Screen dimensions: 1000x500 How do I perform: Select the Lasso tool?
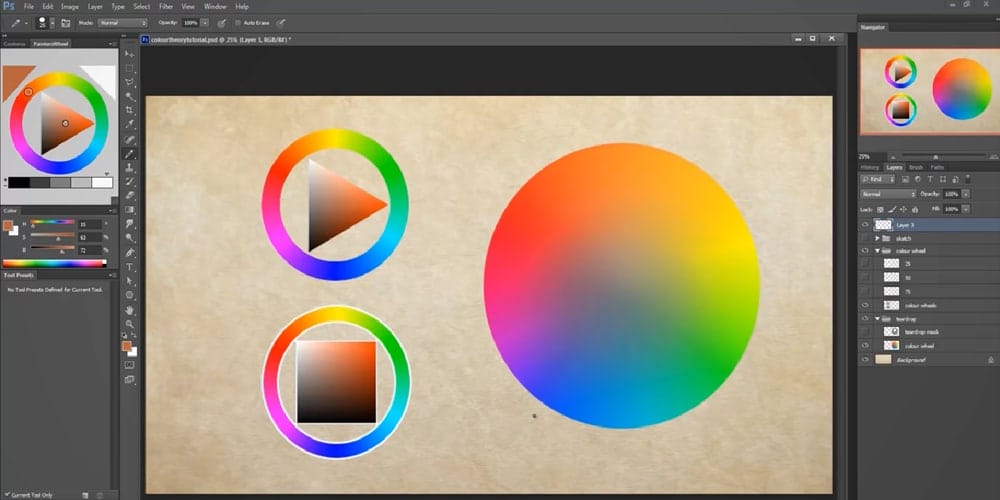point(129,82)
